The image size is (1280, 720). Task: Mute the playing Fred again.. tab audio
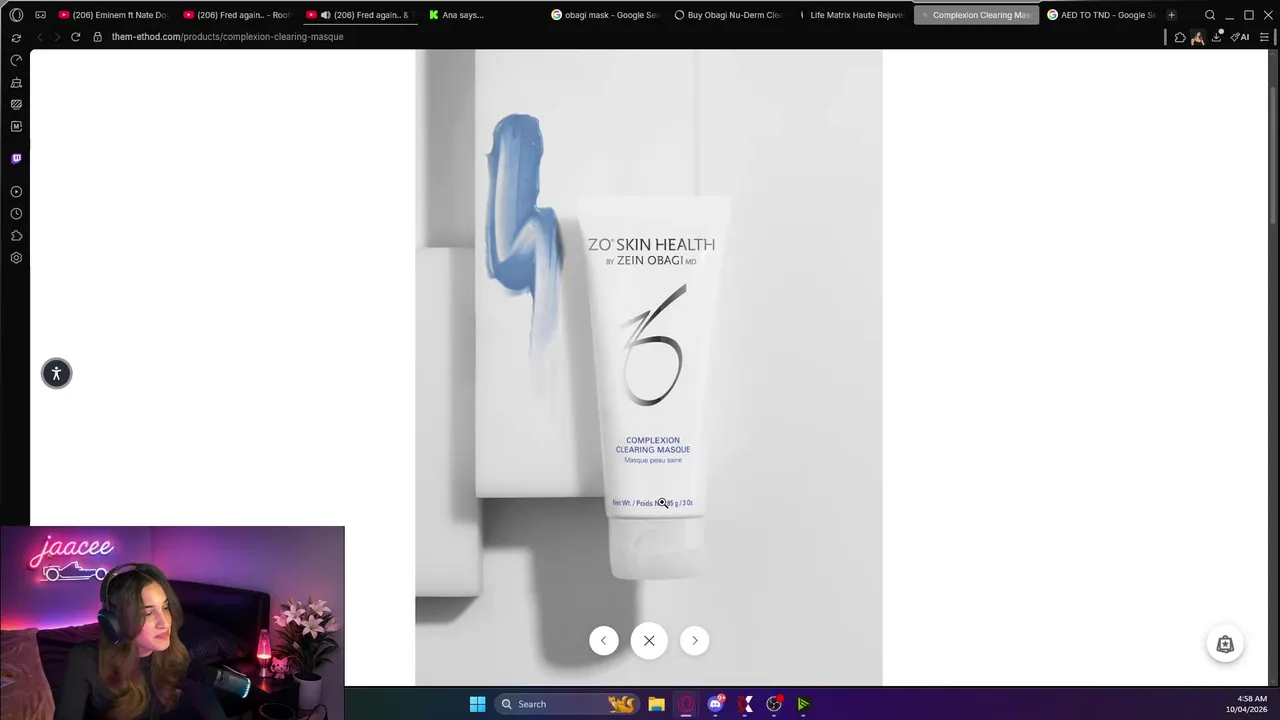(325, 15)
